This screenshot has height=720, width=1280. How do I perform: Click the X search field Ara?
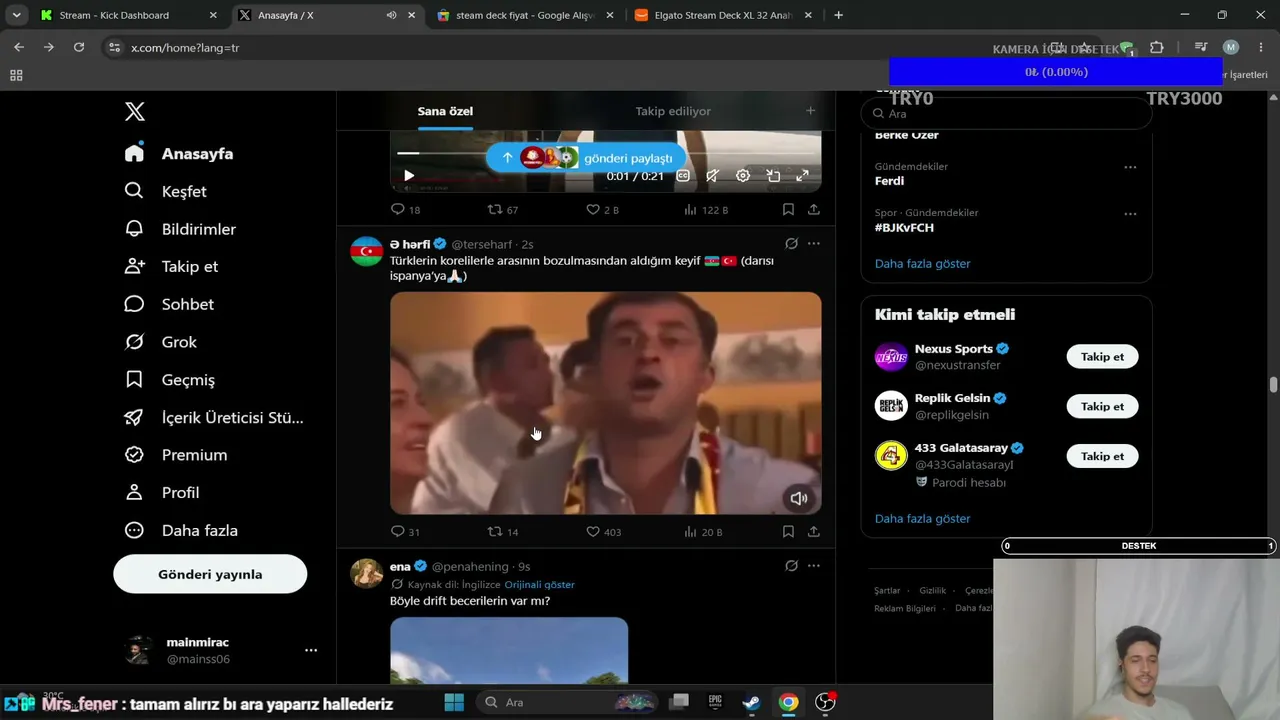1006,114
